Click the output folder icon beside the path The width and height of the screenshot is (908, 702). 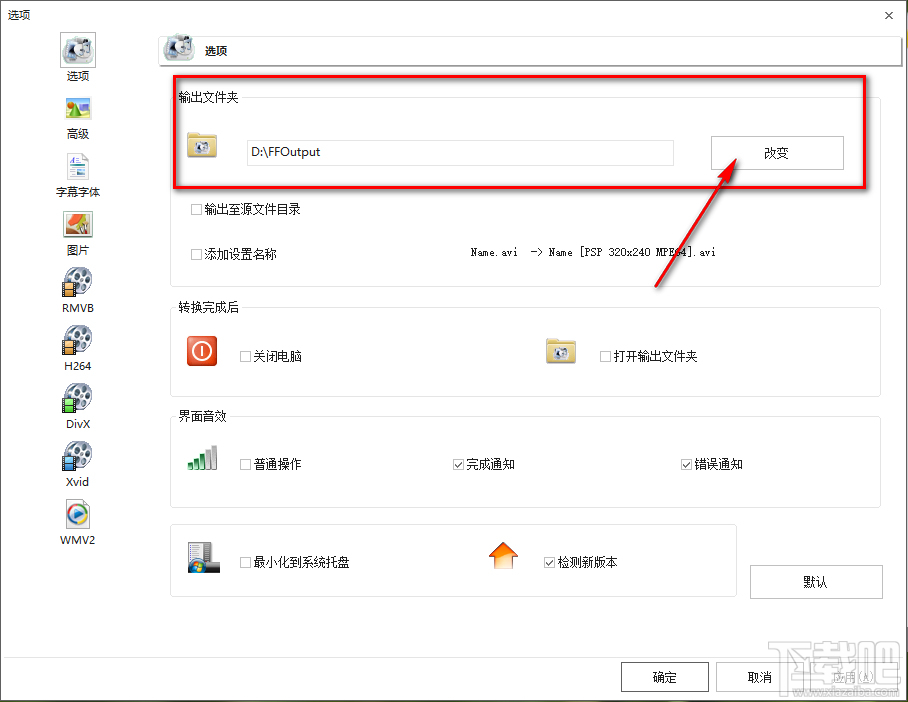[x=201, y=145]
